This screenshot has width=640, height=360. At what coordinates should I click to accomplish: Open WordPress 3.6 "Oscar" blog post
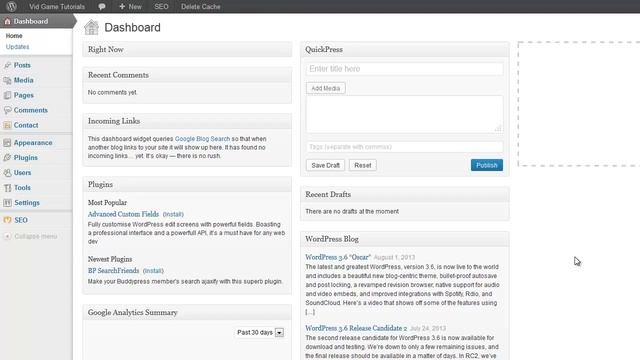(x=338, y=257)
